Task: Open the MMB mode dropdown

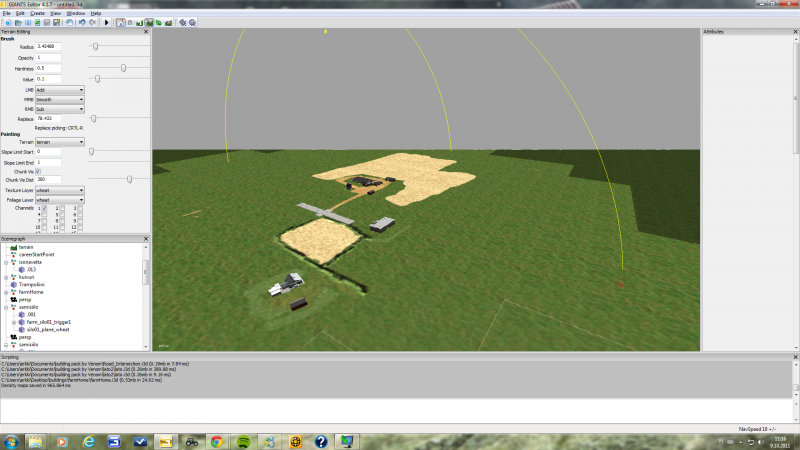Action: [x=60, y=99]
